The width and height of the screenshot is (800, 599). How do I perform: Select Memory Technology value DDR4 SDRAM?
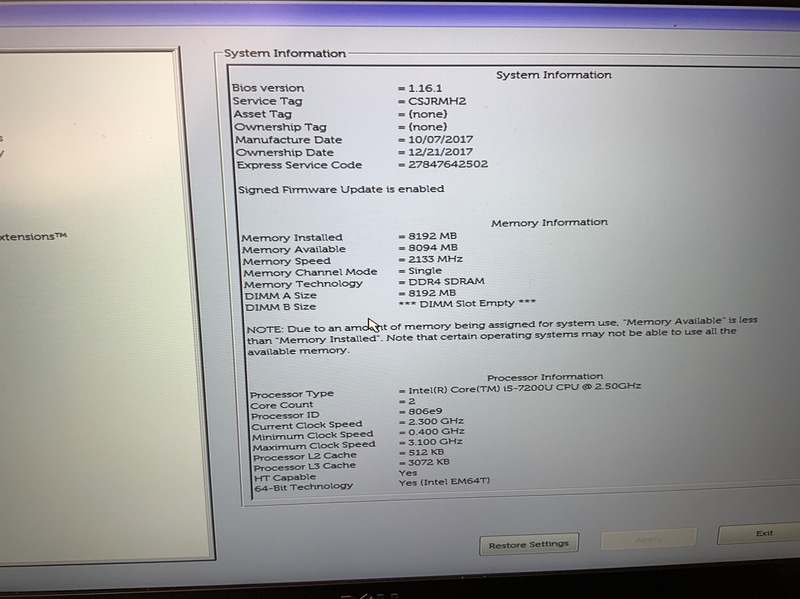click(446, 282)
